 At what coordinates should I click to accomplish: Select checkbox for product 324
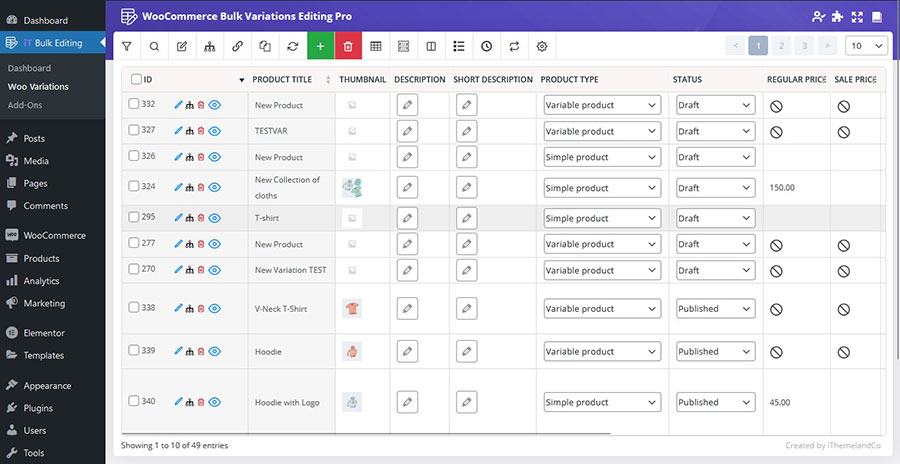coord(134,186)
